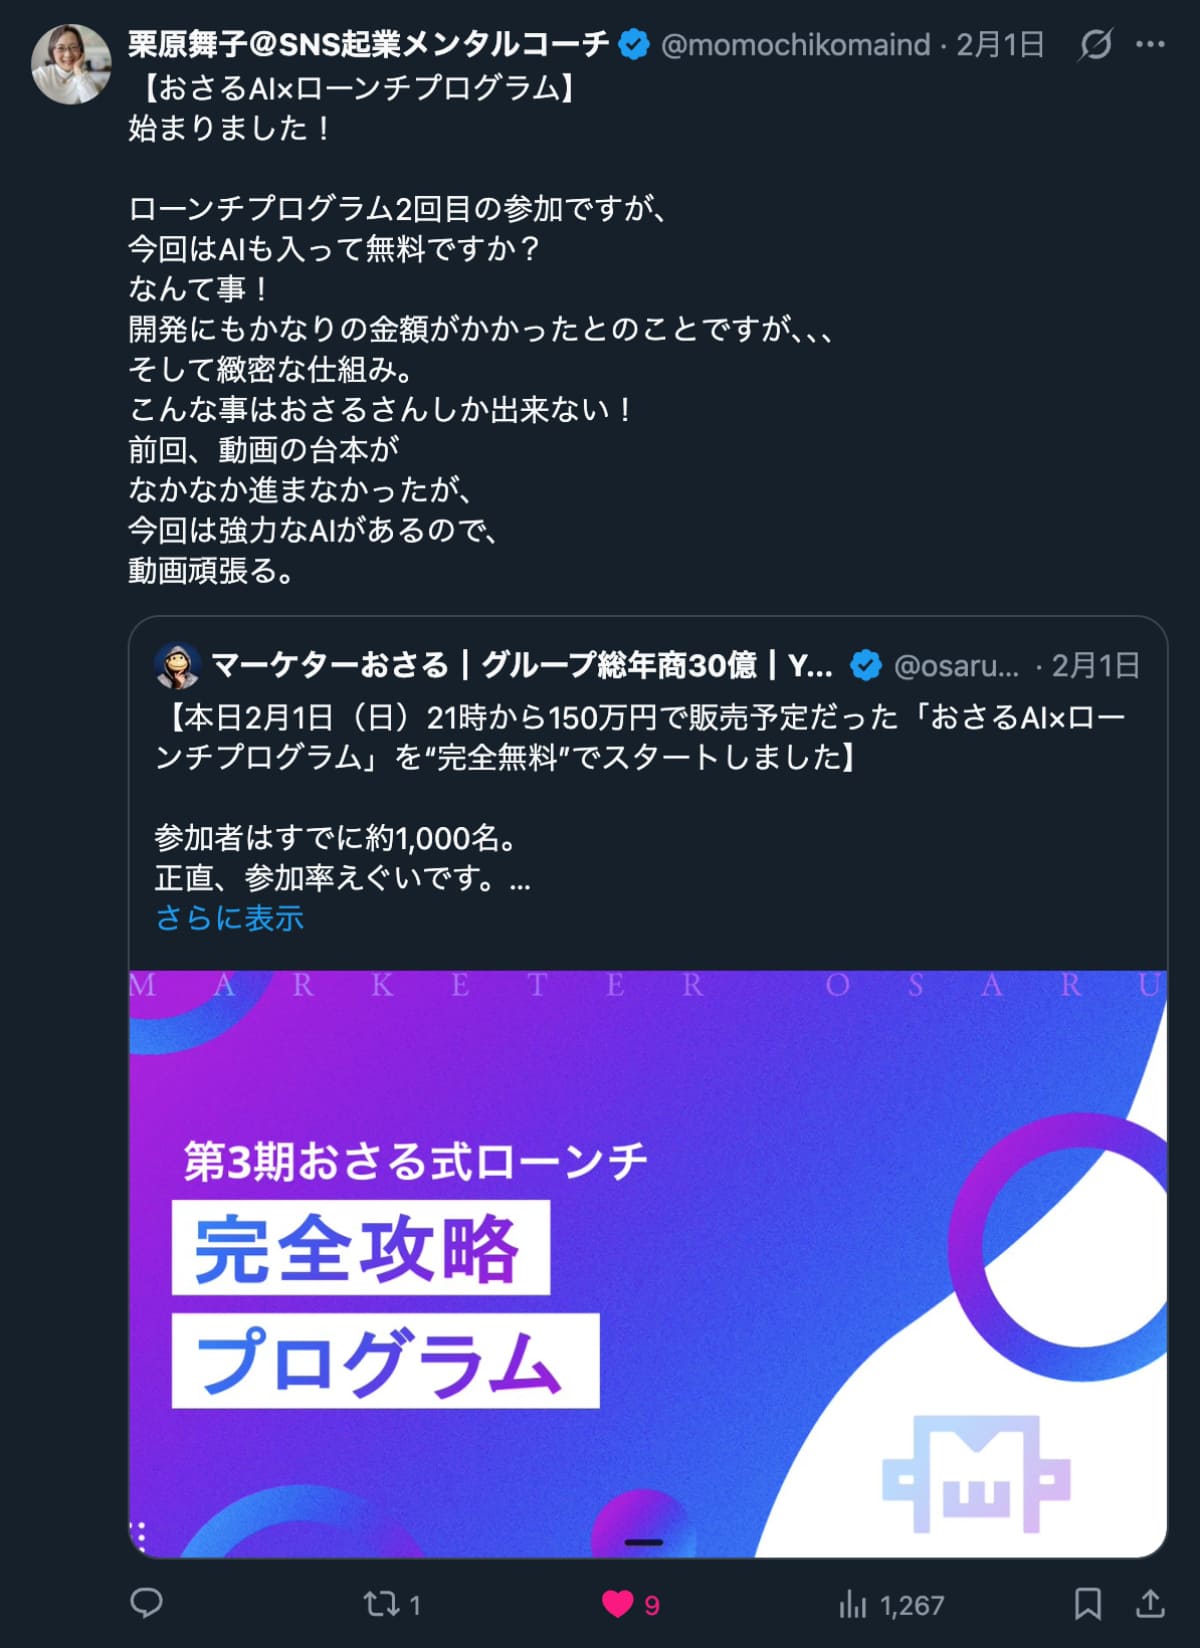Click the 2月1日 timestamp of main tweet

[x=1000, y=45]
